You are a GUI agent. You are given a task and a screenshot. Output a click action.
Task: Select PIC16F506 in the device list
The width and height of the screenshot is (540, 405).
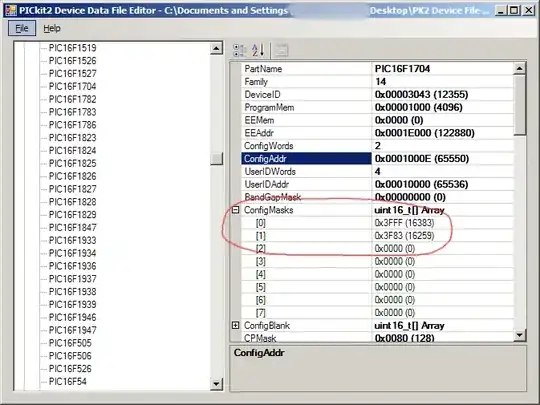point(70,356)
